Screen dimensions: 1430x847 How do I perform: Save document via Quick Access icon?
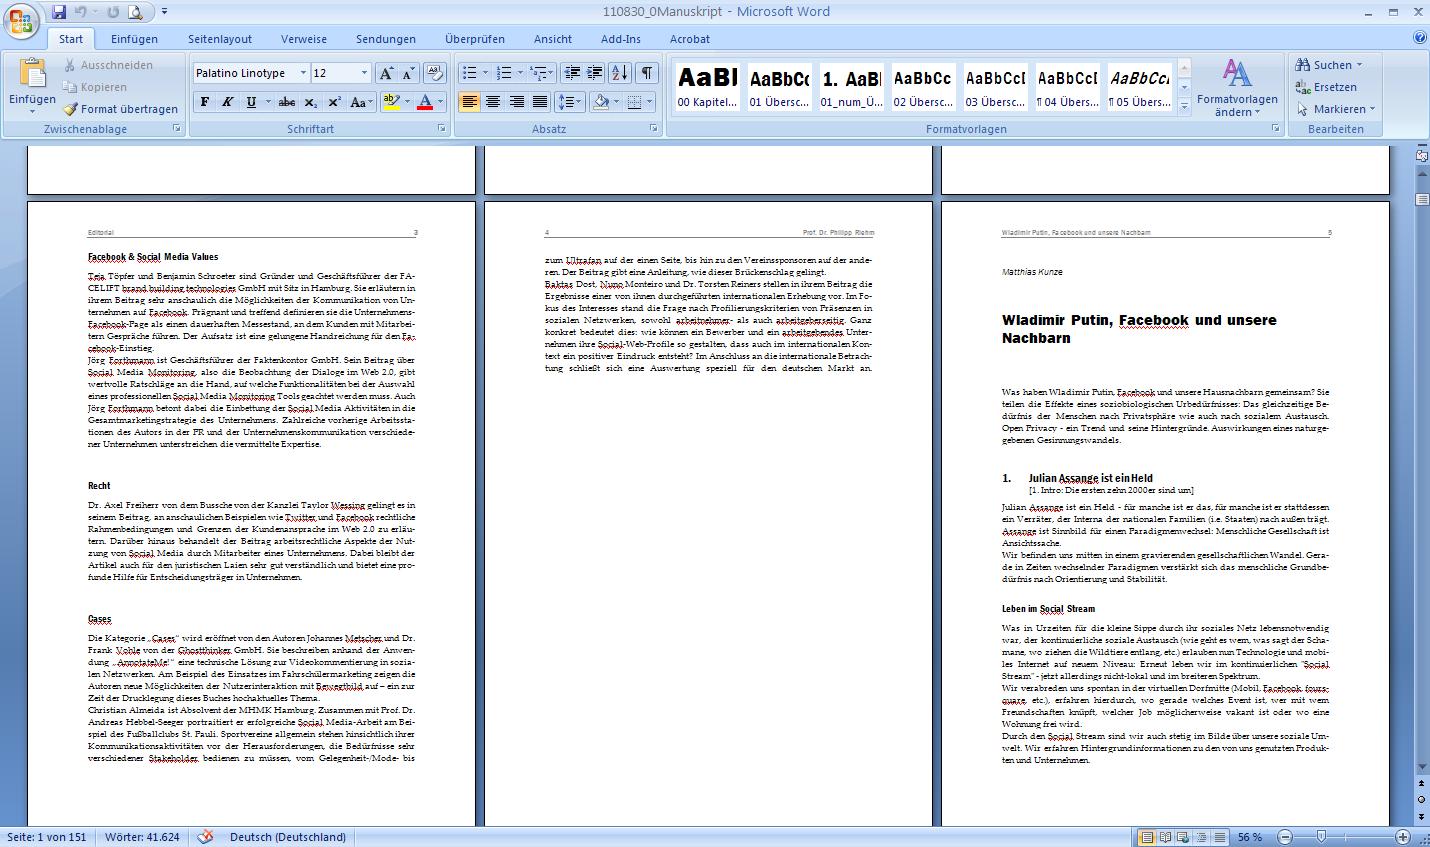coord(59,12)
